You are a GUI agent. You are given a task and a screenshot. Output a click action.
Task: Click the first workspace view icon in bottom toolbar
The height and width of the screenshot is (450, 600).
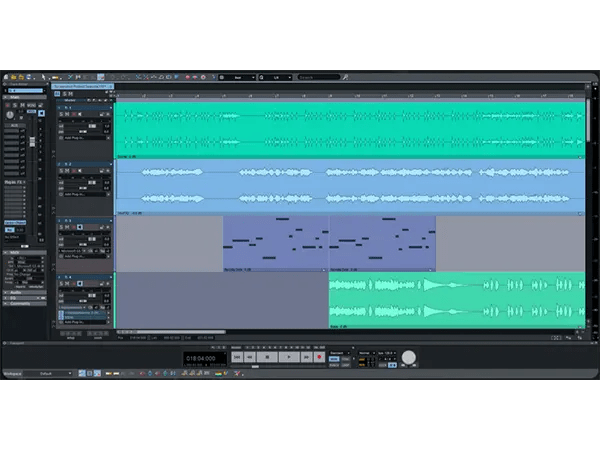pyautogui.click(x=82, y=373)
